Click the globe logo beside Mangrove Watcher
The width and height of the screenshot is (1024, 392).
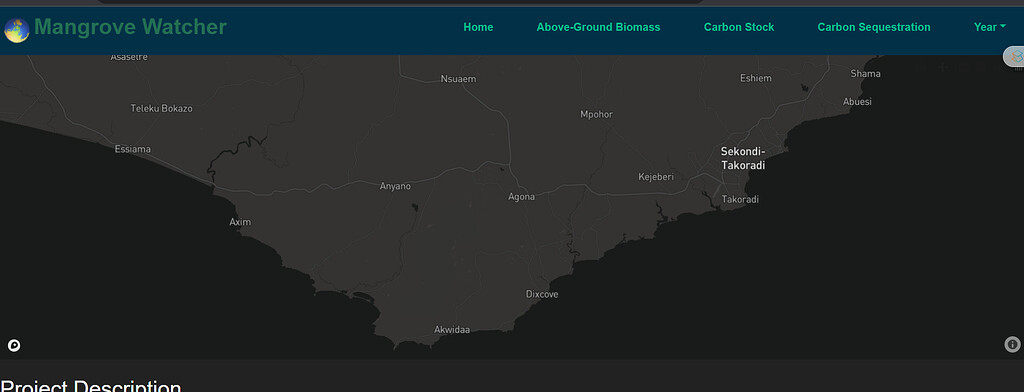click(16, 30)
